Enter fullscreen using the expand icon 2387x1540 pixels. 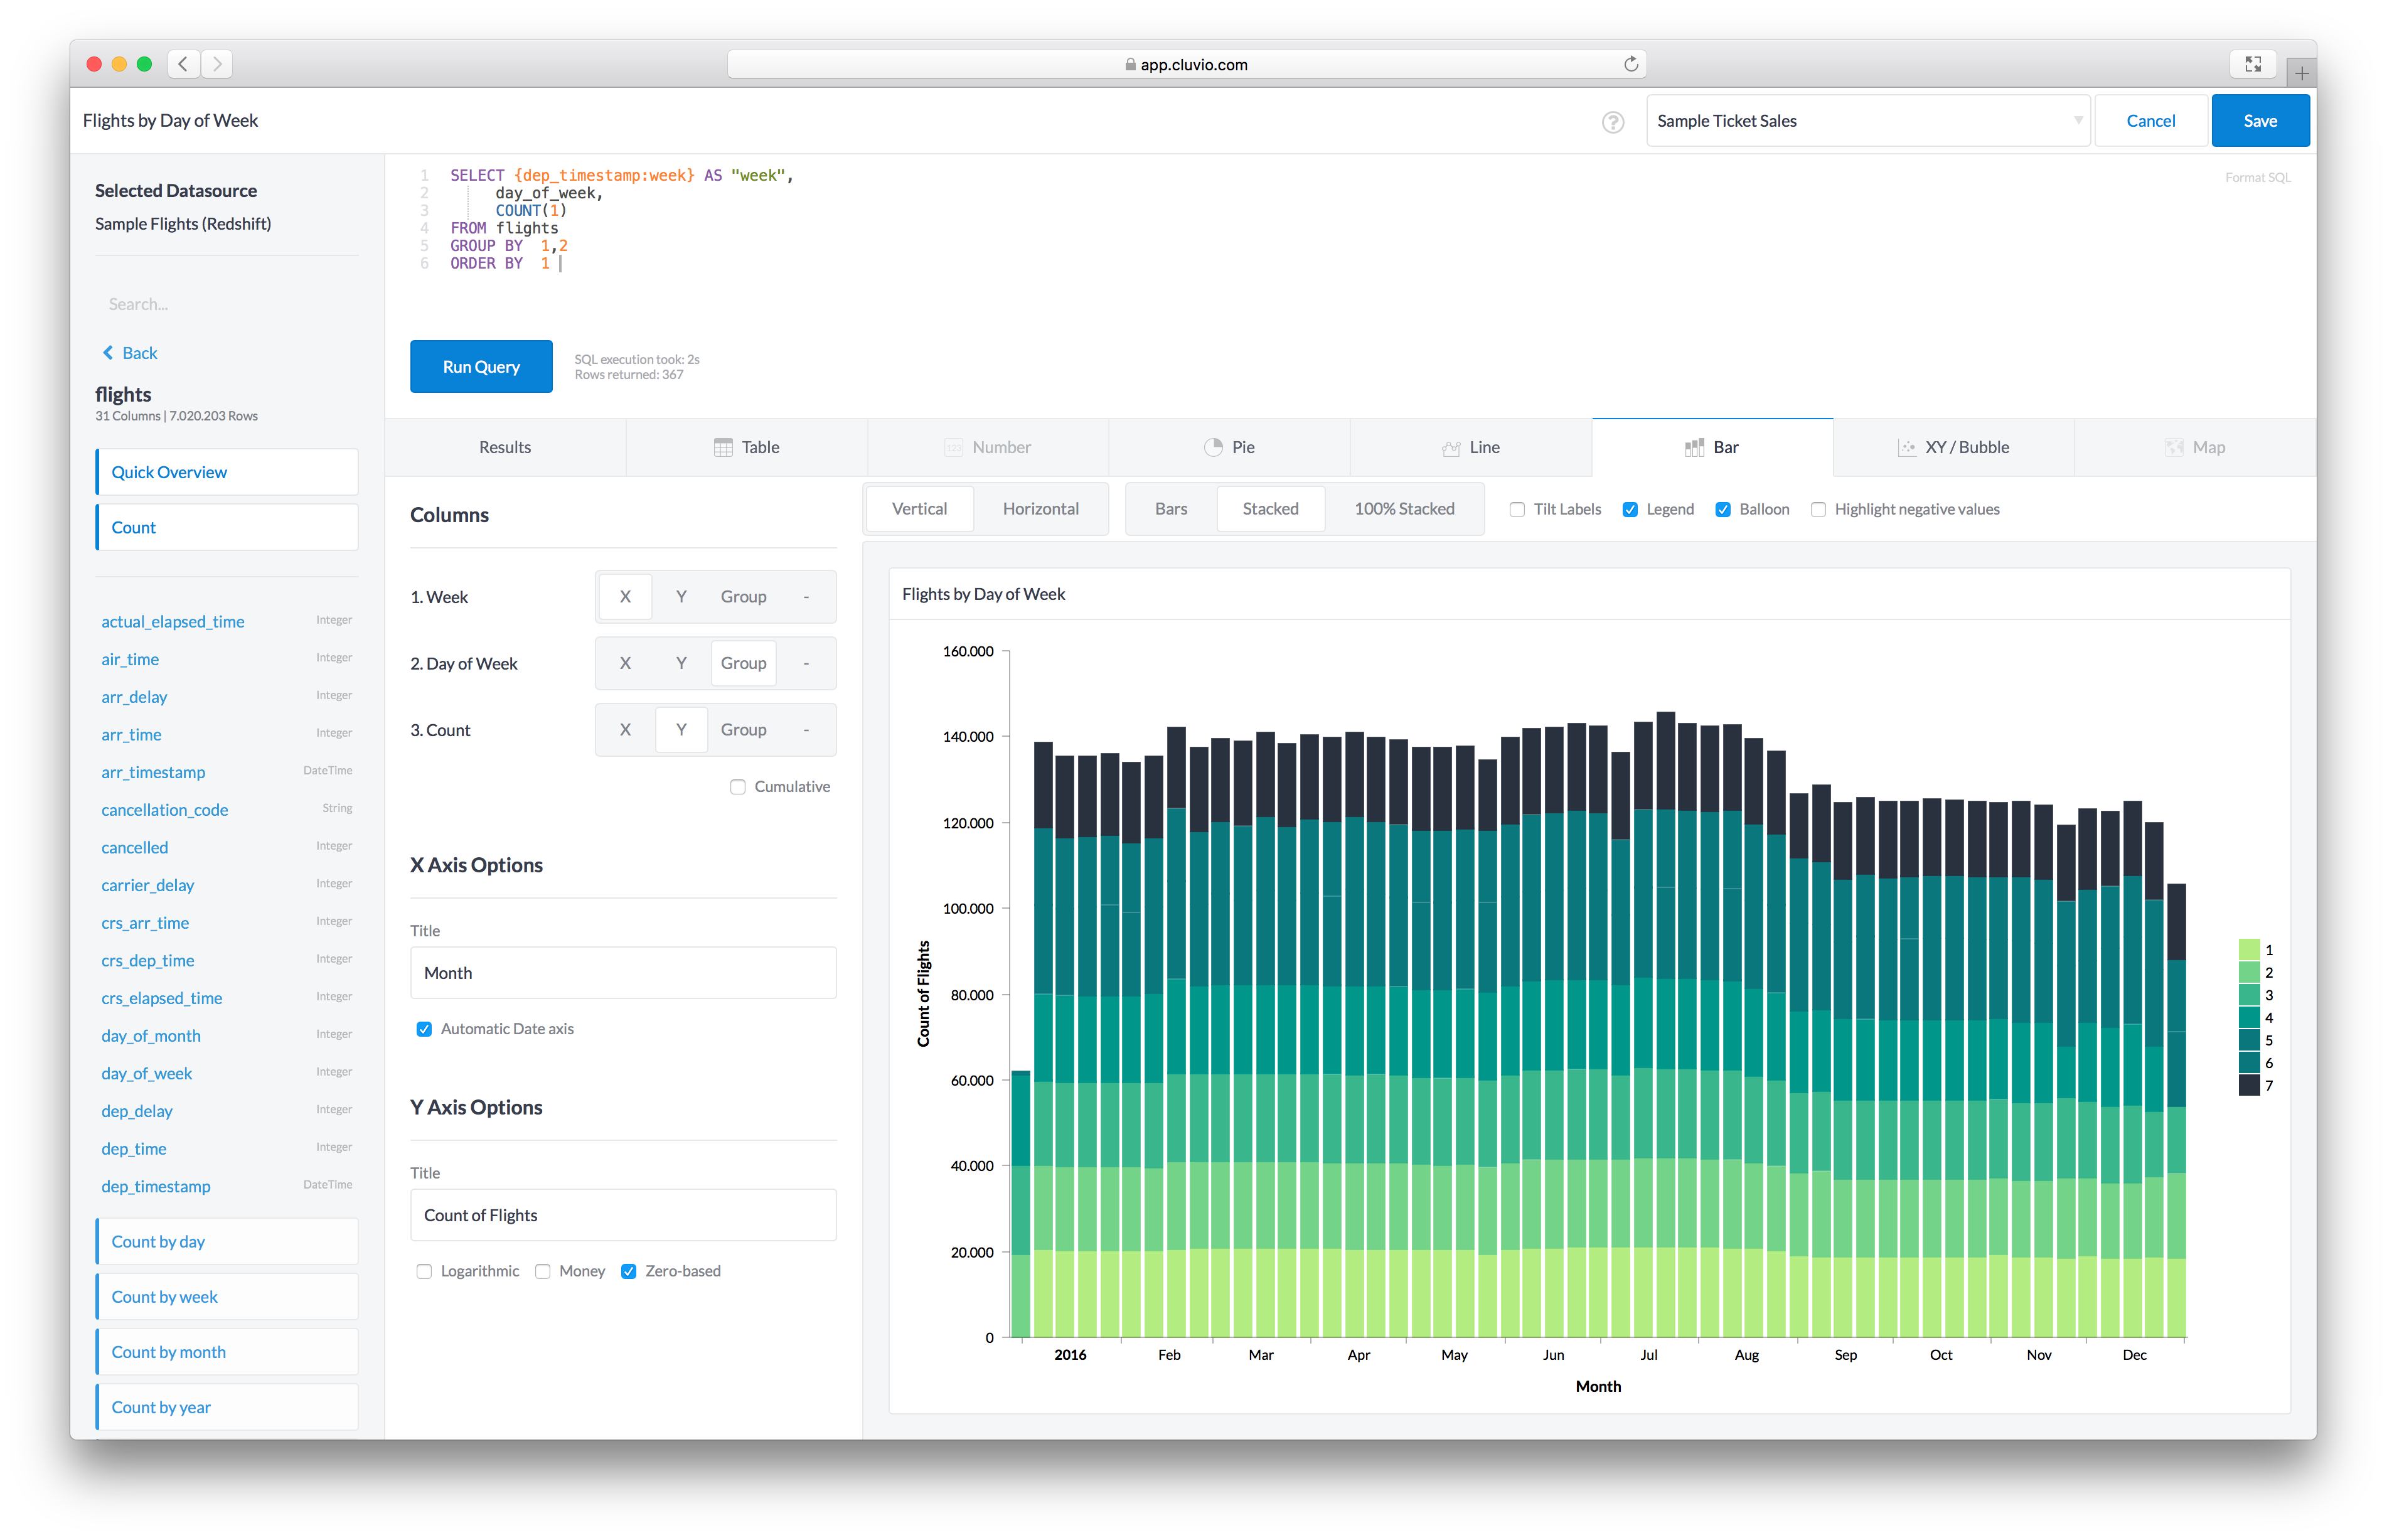tap(2252, 64)
